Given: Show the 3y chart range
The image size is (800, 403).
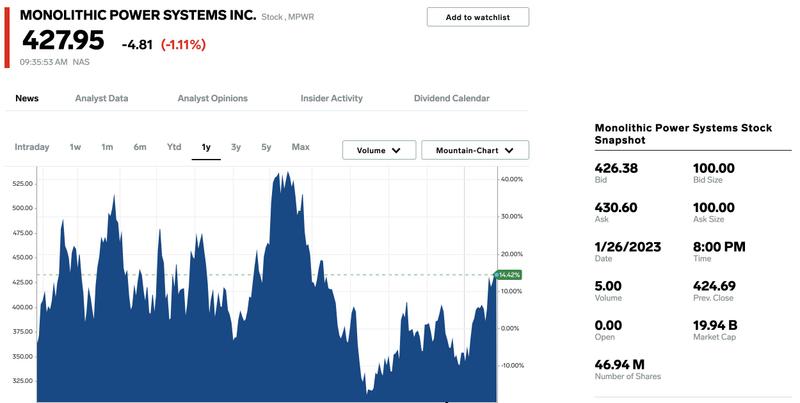Looking at the screenshot, I should (x=236, y=147).
